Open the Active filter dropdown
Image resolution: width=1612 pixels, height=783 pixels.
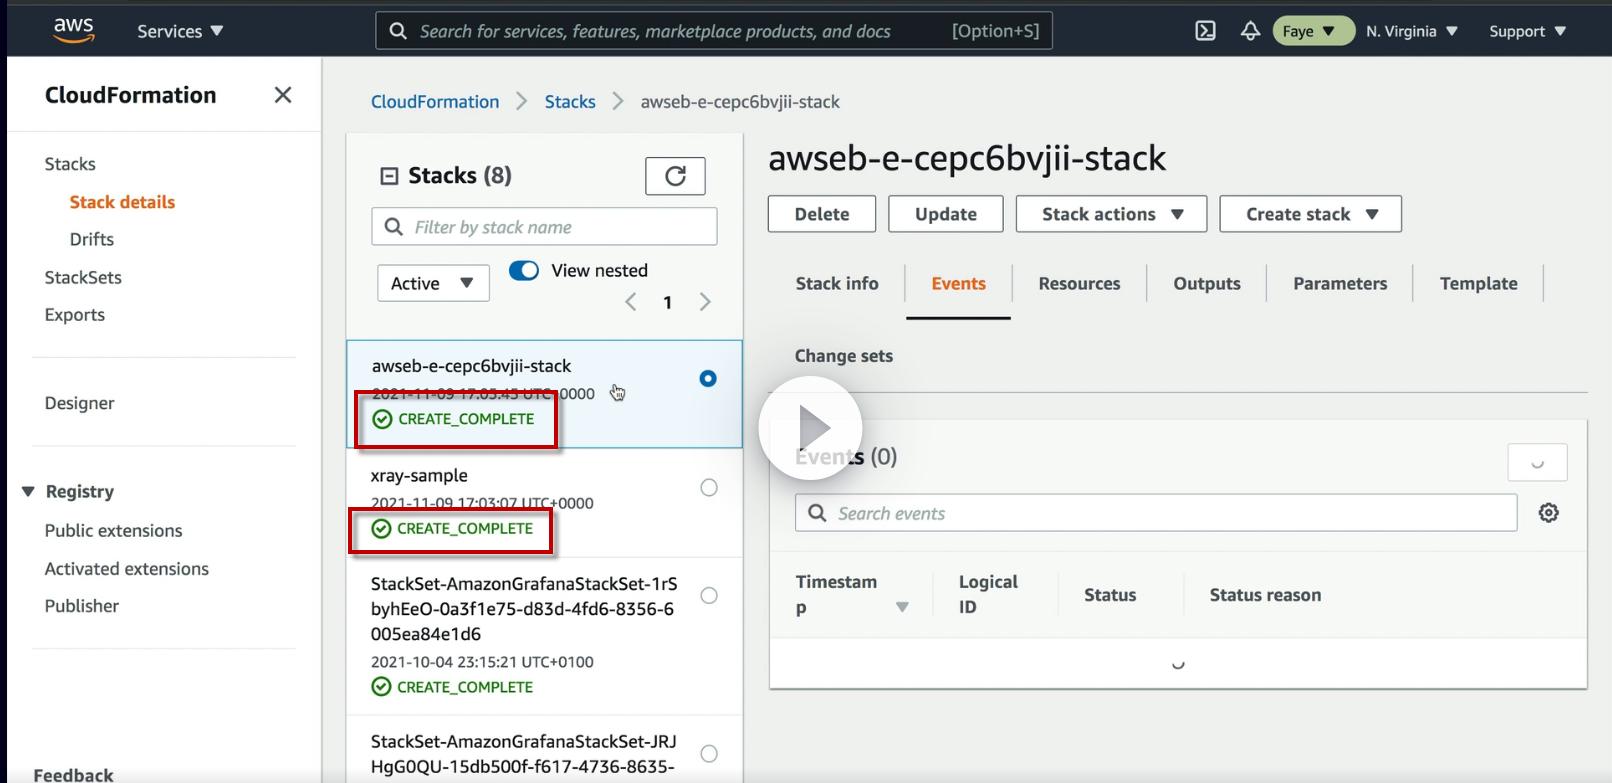pyautogui.click(x=433, y=283)
